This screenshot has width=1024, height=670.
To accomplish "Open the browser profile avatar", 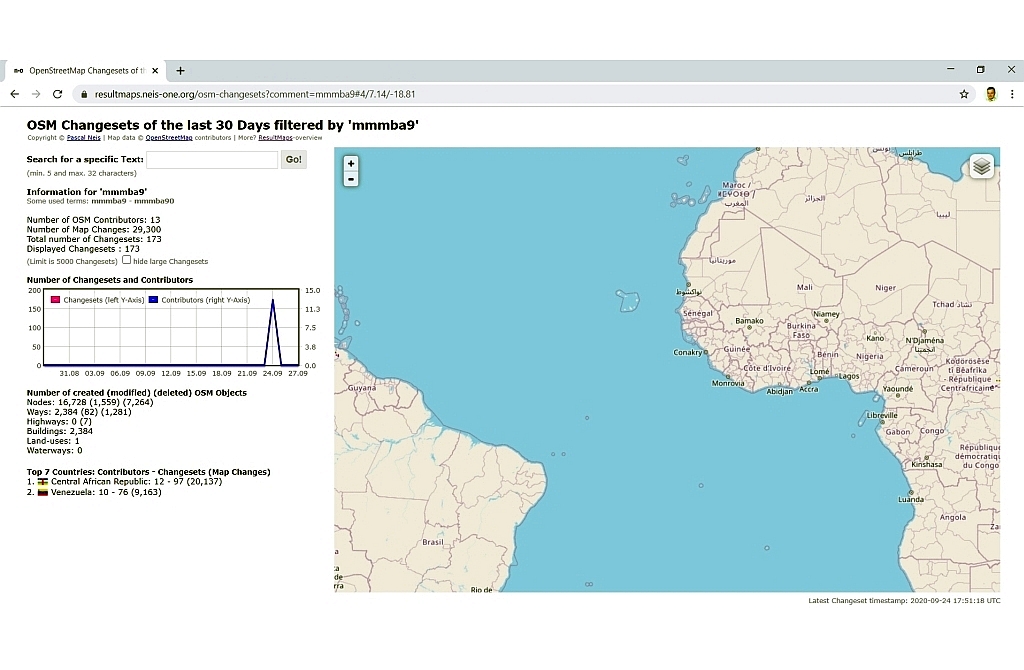I will click(990, 94).
